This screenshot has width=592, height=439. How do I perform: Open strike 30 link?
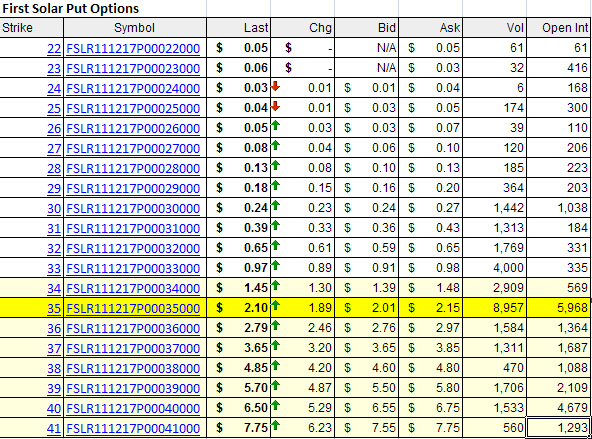(x=54, y=209)
